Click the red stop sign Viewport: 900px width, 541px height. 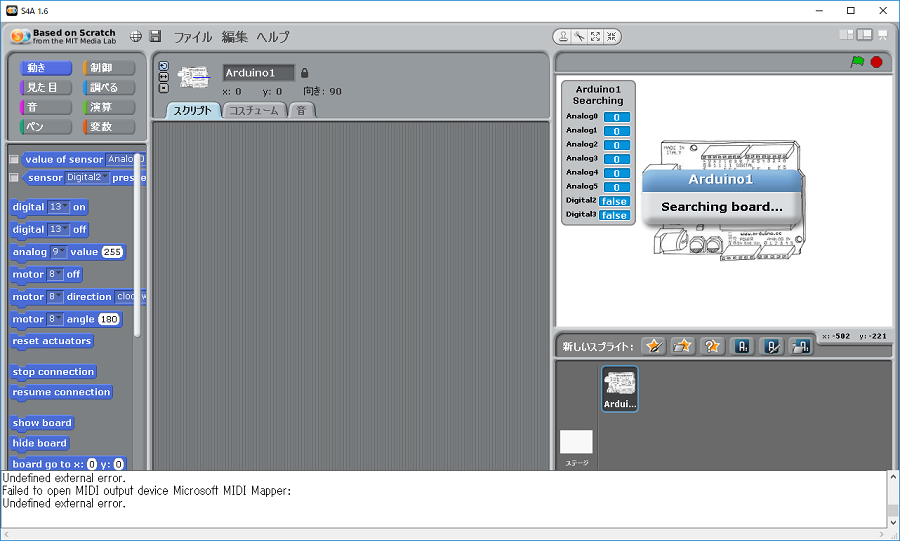pyautogui.click(x=876, y=62)
